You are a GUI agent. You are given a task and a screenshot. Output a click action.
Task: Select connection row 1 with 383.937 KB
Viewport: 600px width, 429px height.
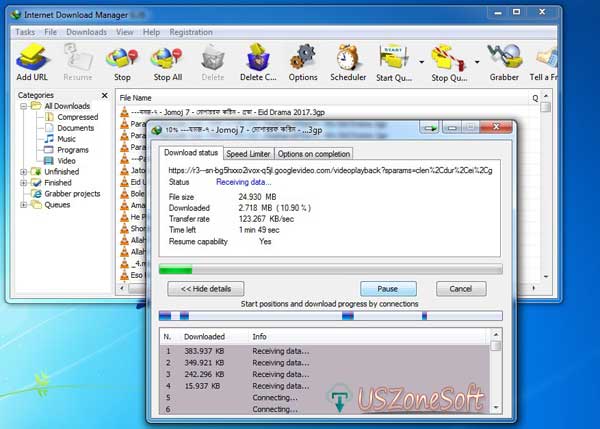click(324, 351)
